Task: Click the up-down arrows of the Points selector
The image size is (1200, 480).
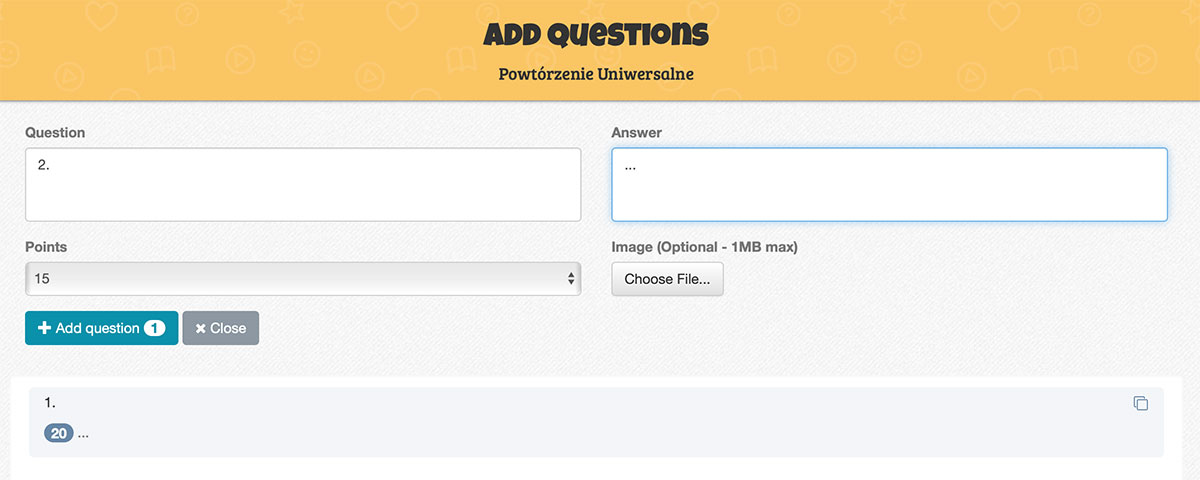Action: click(x=571, y=279)
